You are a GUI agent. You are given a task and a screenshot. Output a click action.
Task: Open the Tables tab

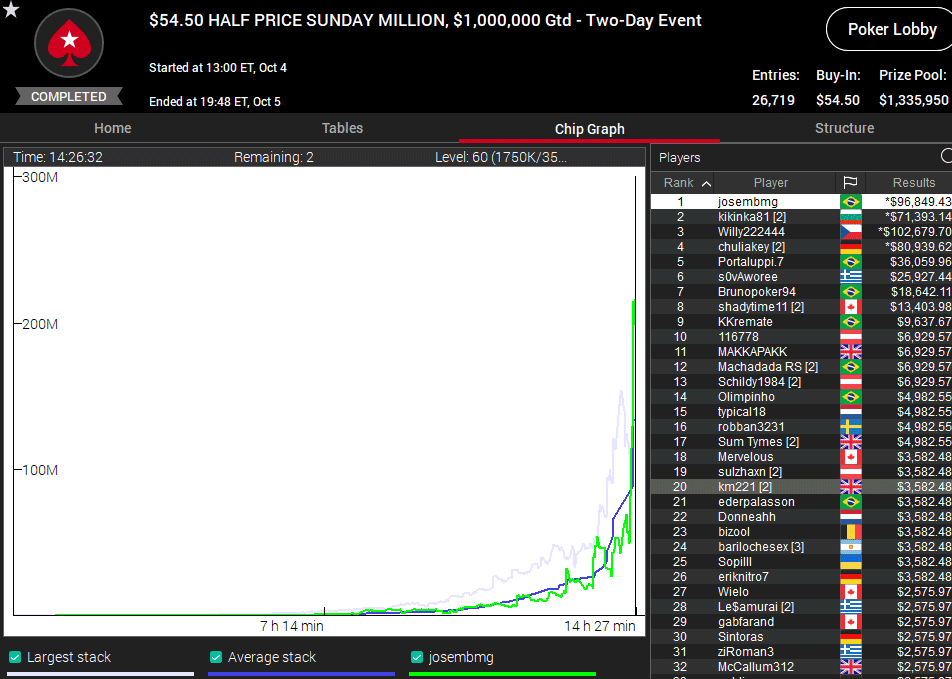tap(342, 128)
